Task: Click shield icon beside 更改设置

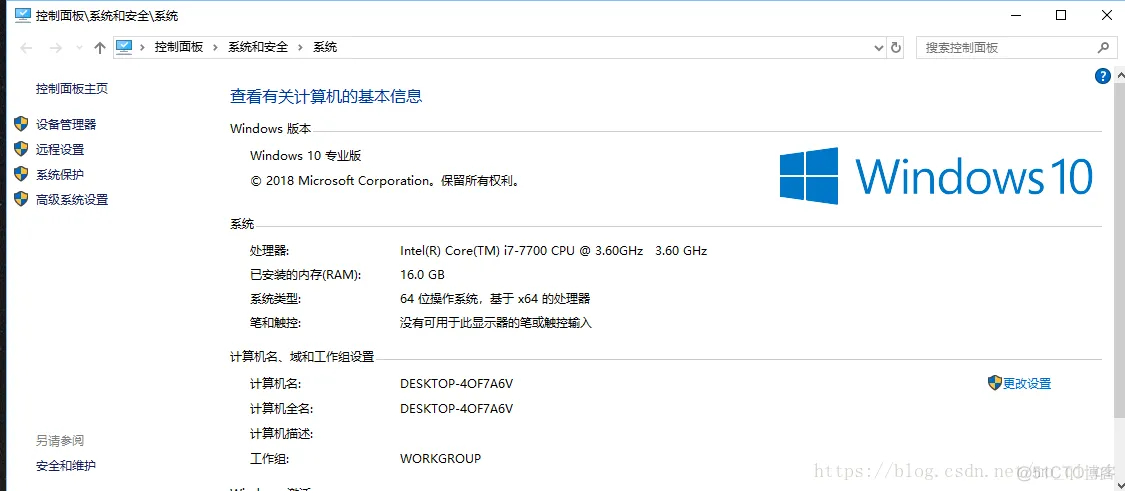Action: pyautogui.click(x=994, y=383)
